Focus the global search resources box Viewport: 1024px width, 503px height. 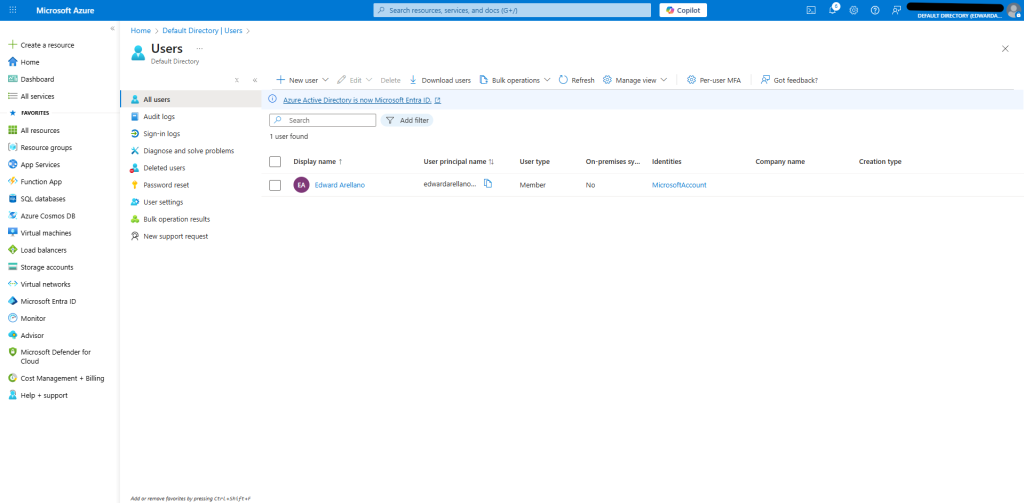click(x=512, y=10)
